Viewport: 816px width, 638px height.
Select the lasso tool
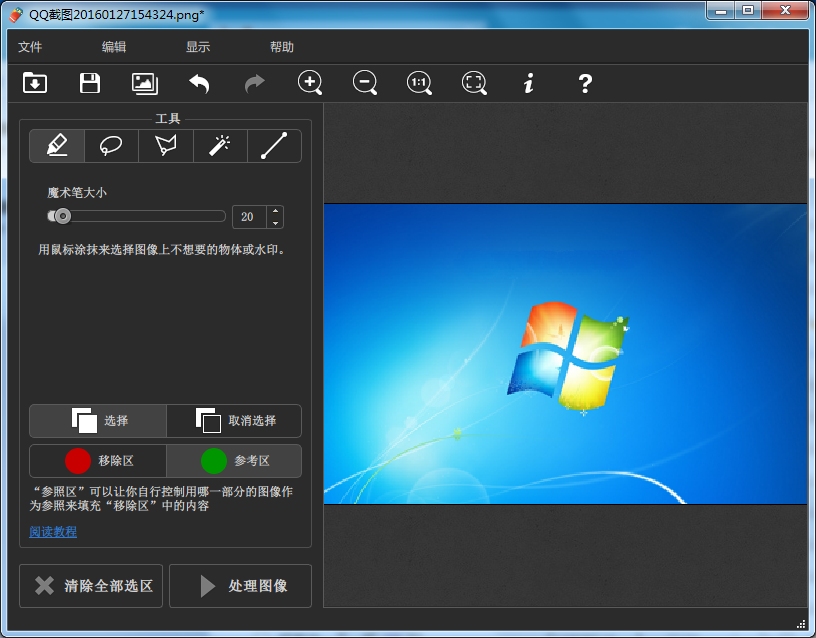111,146
